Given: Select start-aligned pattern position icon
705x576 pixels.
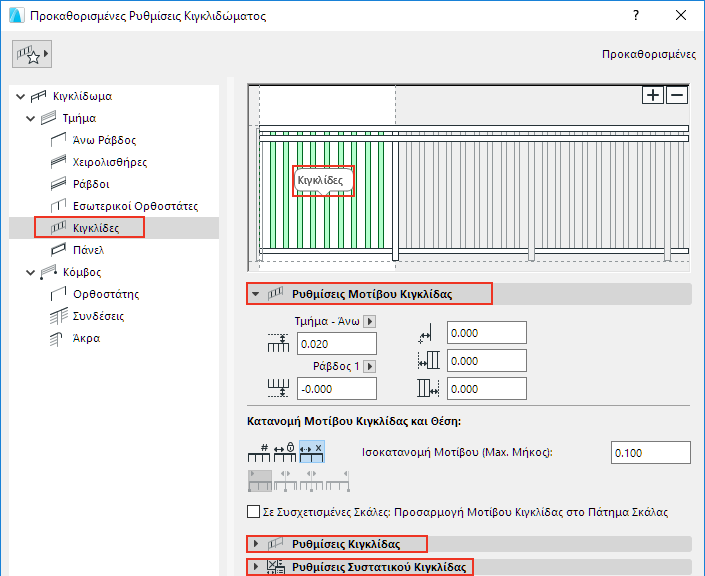Looking at the screenshot, I should coord(260,481).
